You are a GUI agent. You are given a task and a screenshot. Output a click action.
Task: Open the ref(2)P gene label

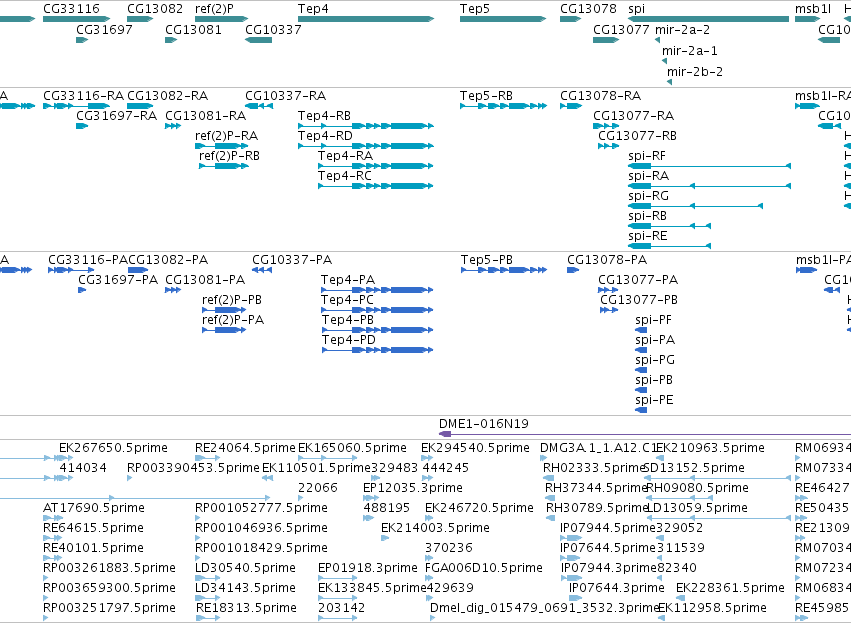tap(214, 9)
